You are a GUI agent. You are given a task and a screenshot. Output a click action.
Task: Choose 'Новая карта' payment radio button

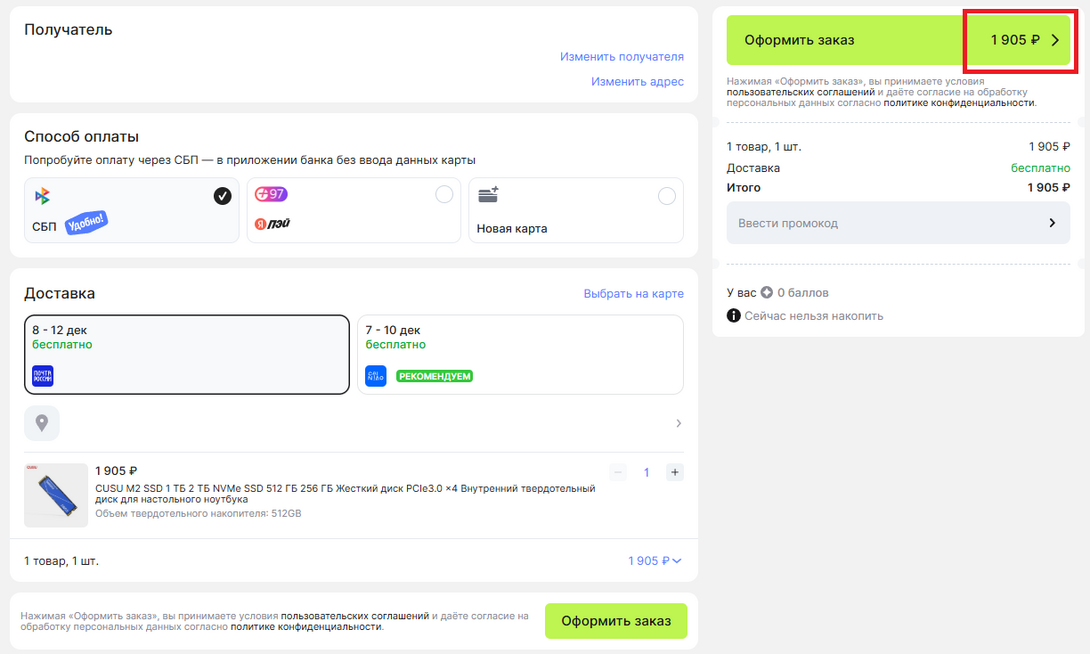[x=666, y=196]
